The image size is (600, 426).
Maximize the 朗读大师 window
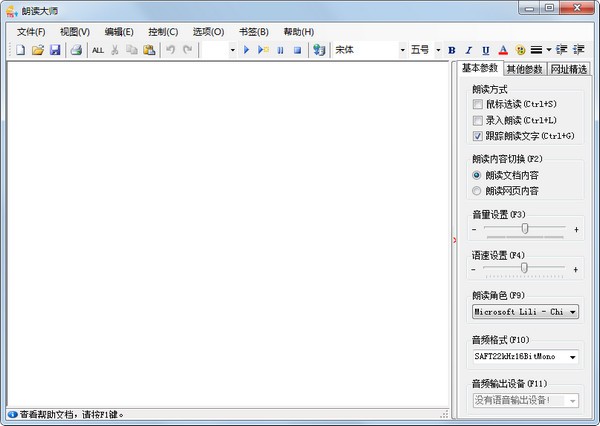click(549, 8)
